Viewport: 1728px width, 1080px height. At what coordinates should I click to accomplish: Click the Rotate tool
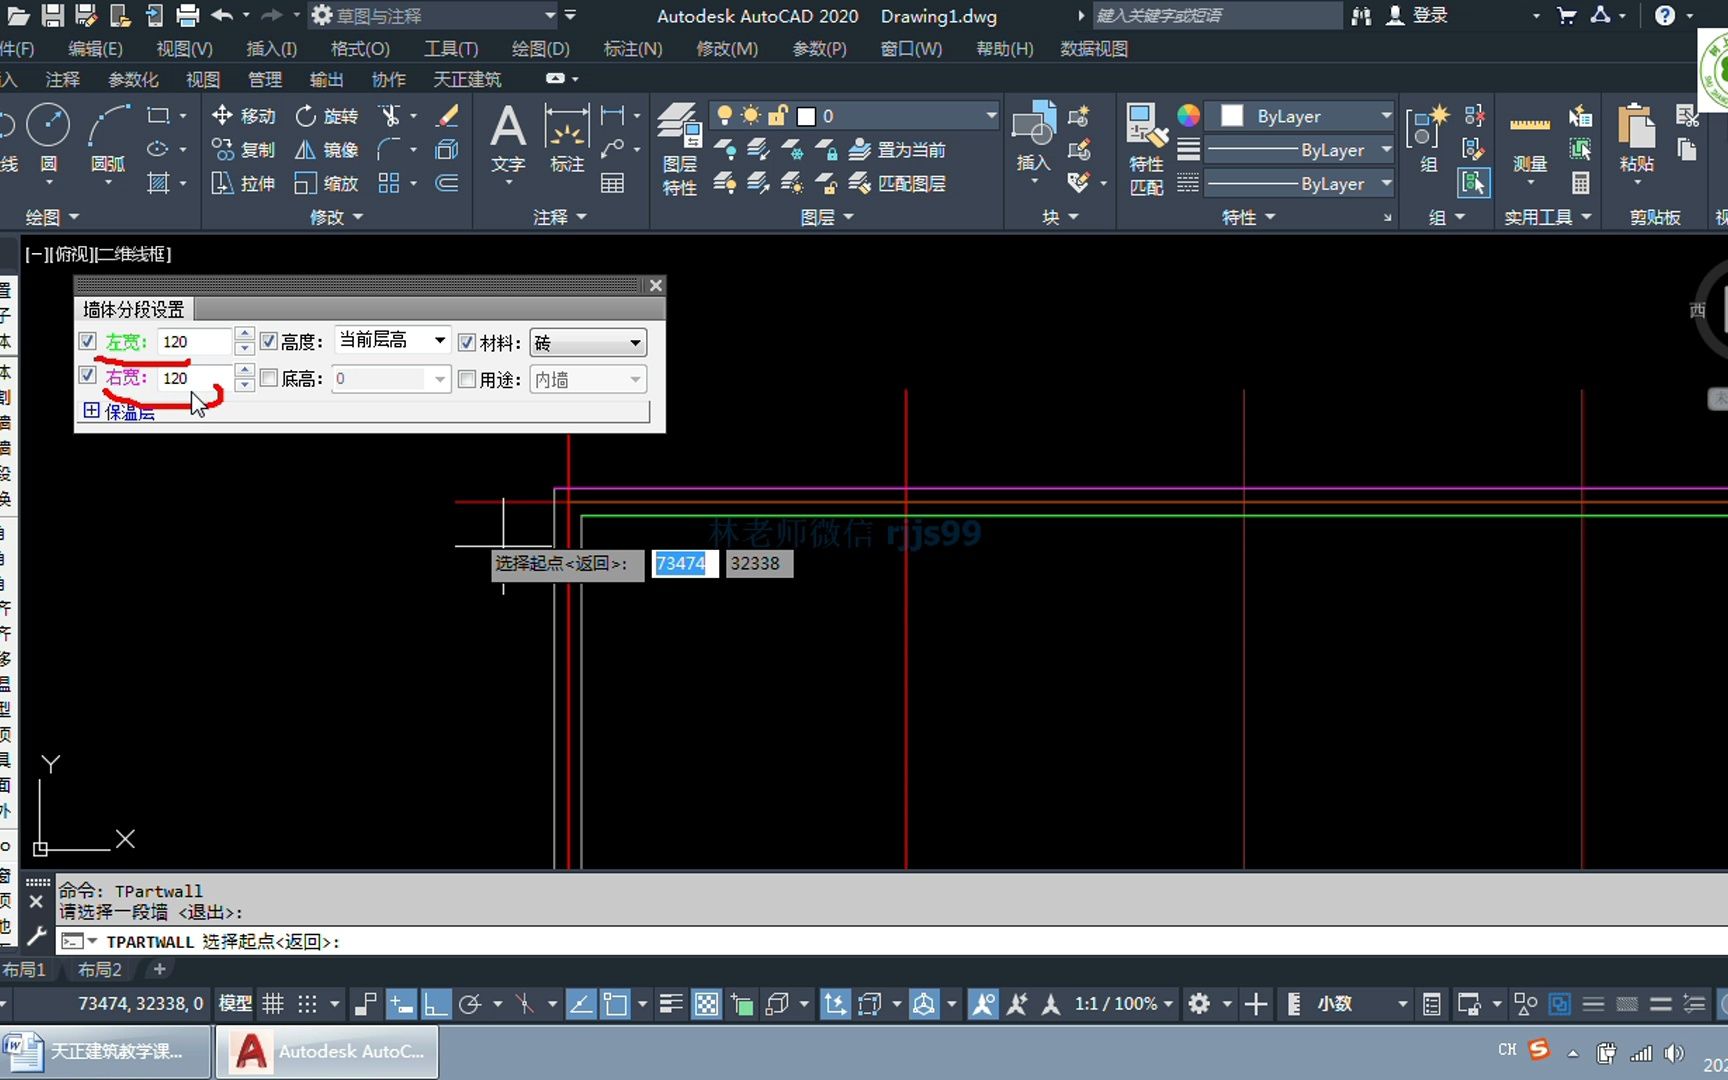(x=326, y=116)
